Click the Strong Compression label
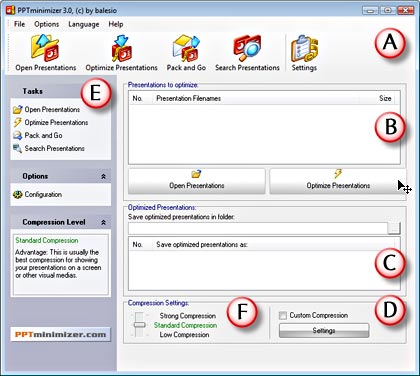The width and height of the screenshot is (420, 376). [188, 316]
